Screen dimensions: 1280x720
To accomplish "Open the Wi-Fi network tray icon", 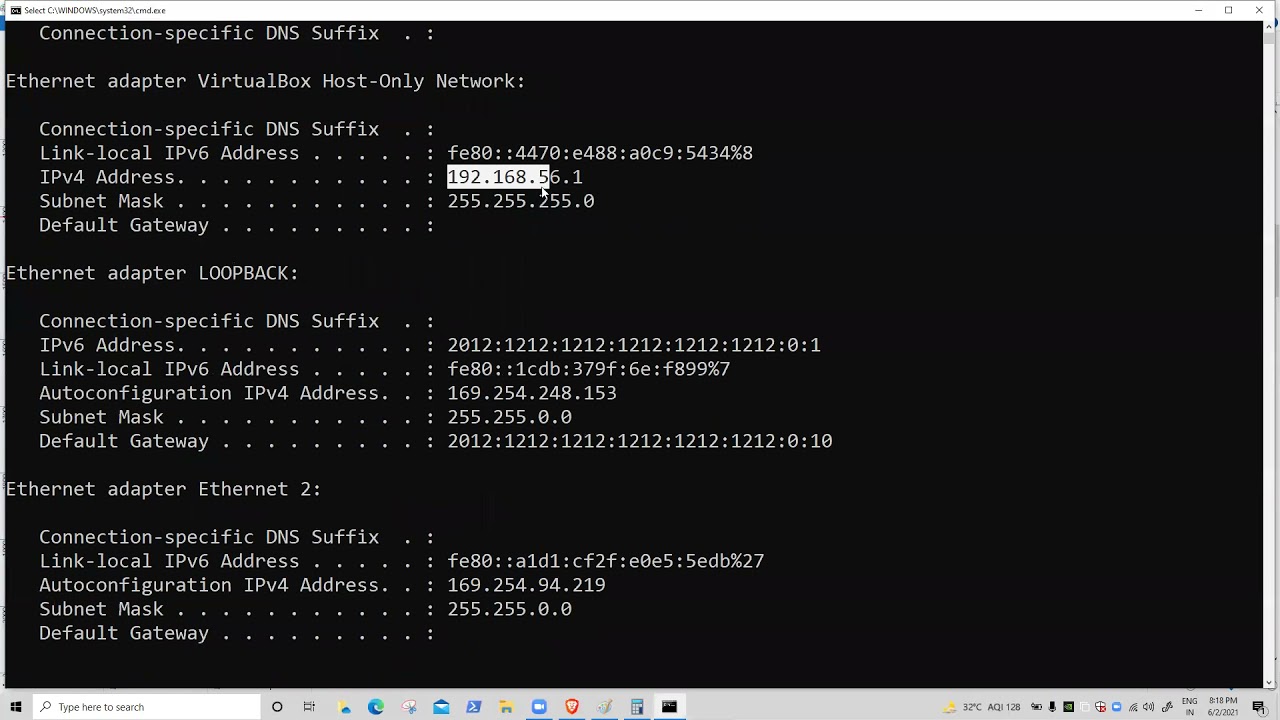I will pos(1133,707).
